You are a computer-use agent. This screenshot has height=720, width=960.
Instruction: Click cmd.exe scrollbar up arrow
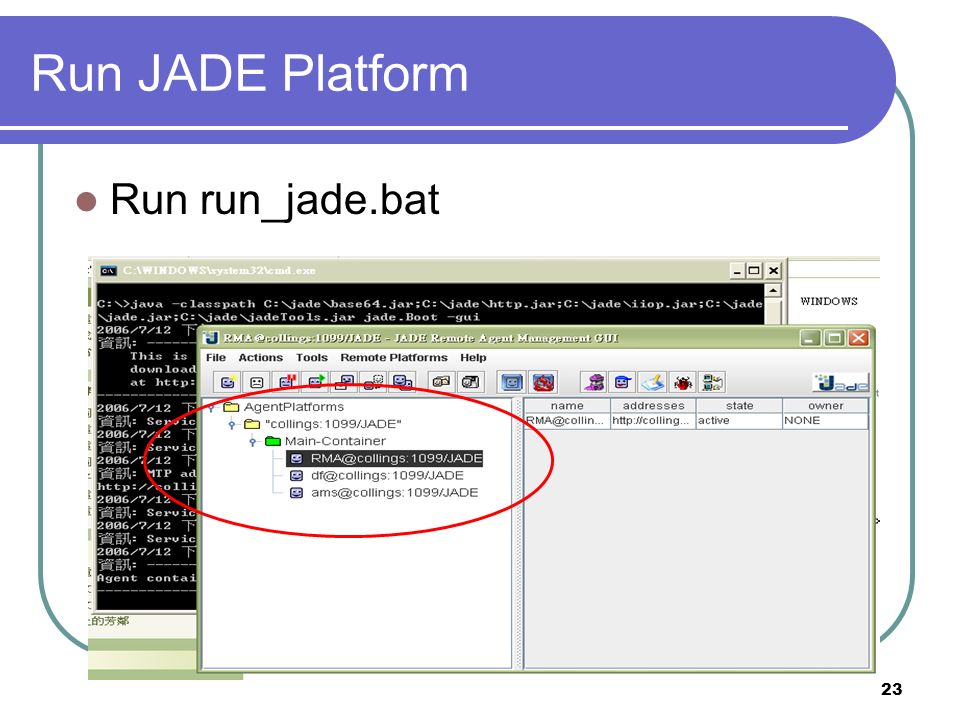click(x=773, y=290)
